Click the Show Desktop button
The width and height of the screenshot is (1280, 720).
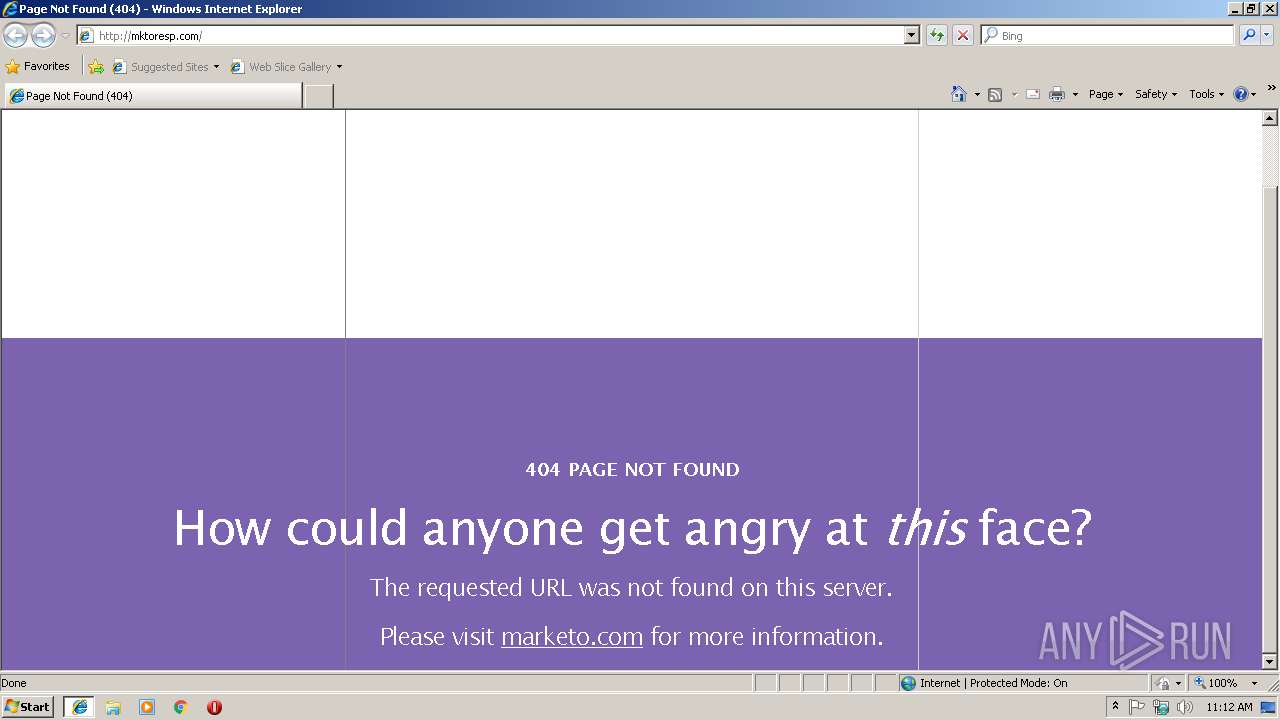(x=1269, y=707)
